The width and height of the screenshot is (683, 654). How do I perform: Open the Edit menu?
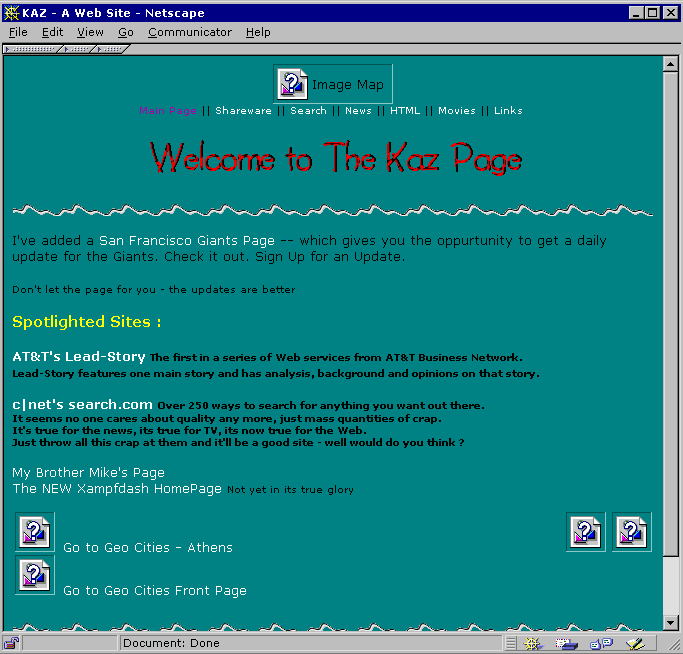click(52, 32)
